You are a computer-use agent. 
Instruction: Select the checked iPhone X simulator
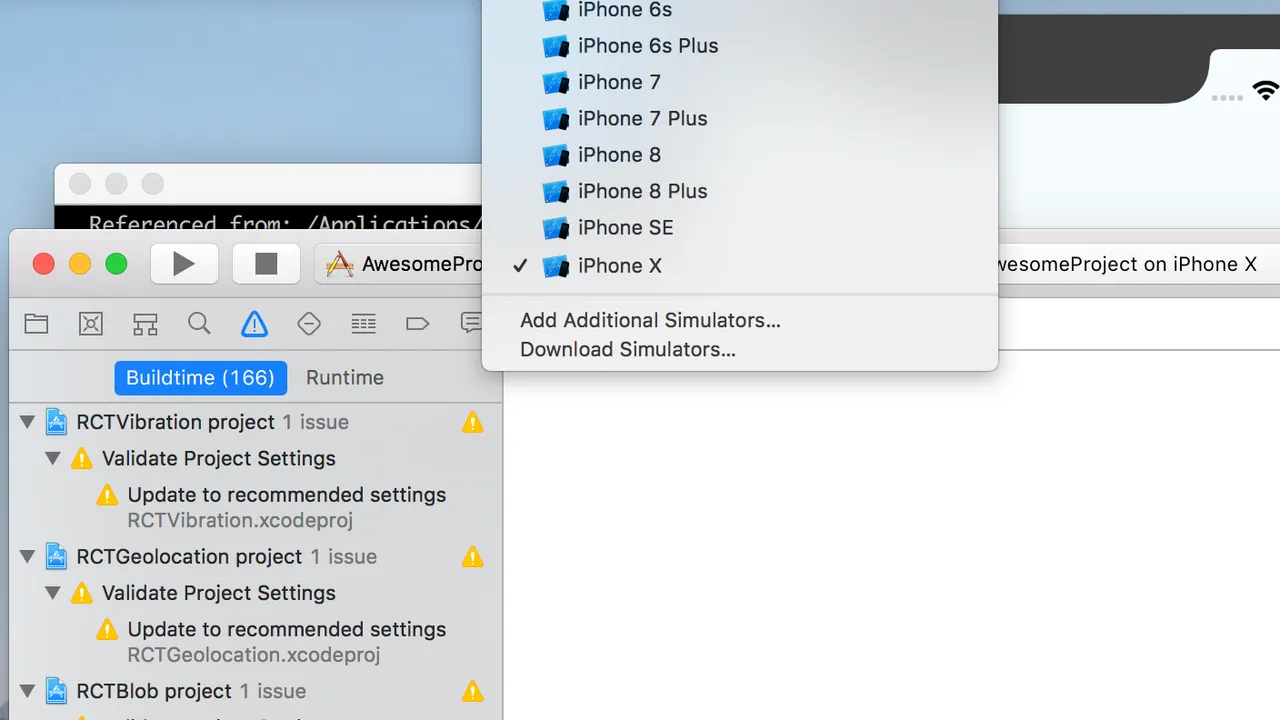click(740, 266)
